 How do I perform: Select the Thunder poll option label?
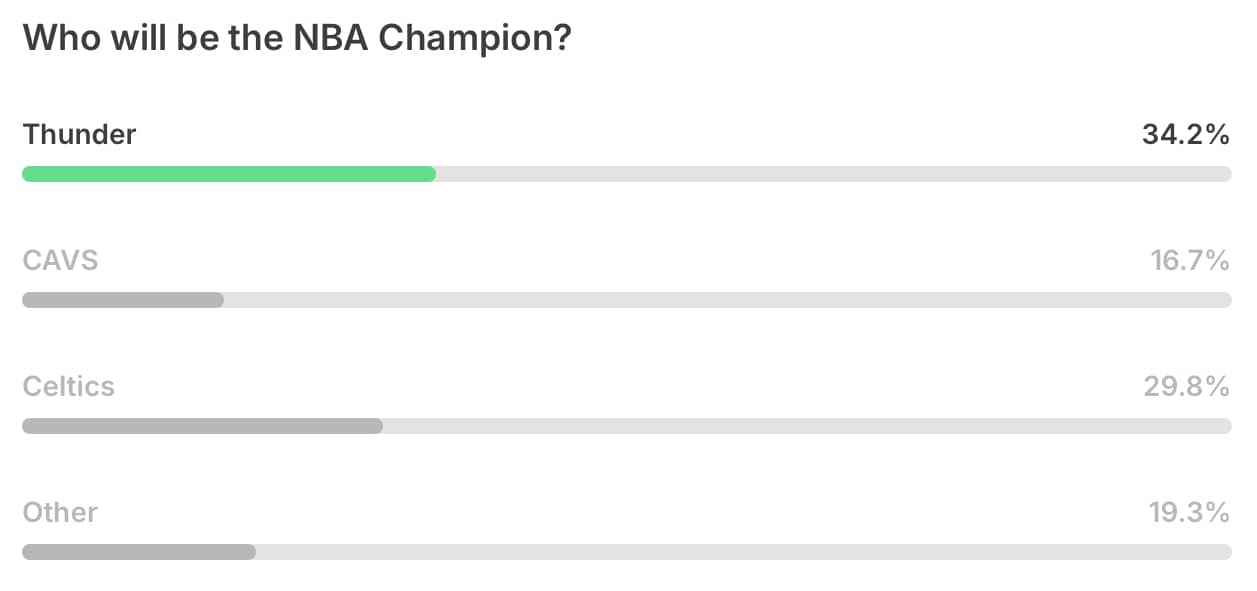tap(79, 134)
